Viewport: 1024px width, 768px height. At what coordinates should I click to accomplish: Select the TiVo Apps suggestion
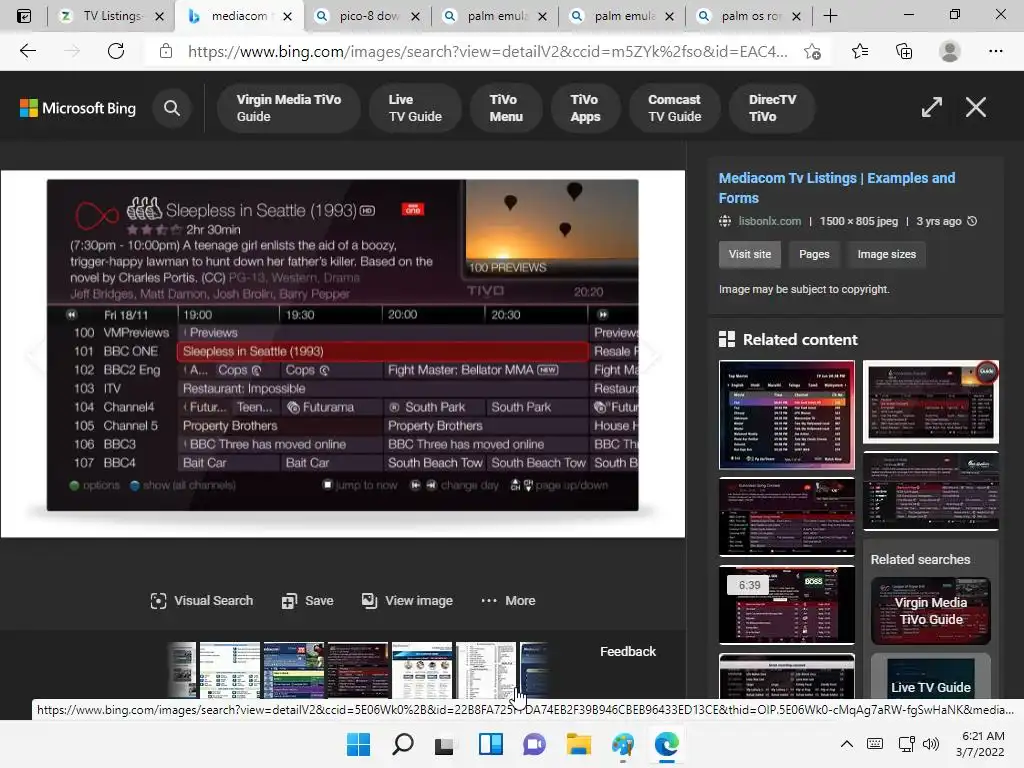(585, 108)
